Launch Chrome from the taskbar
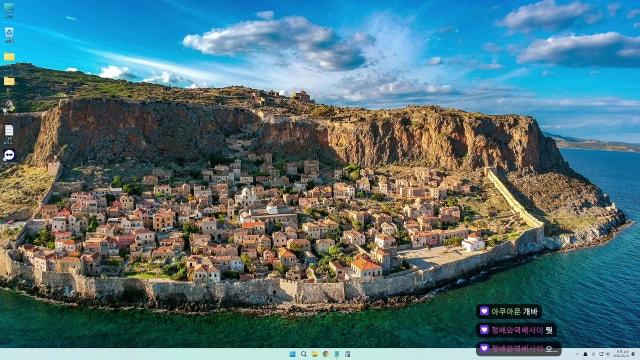The image size is (640, 360). (326, 354)
